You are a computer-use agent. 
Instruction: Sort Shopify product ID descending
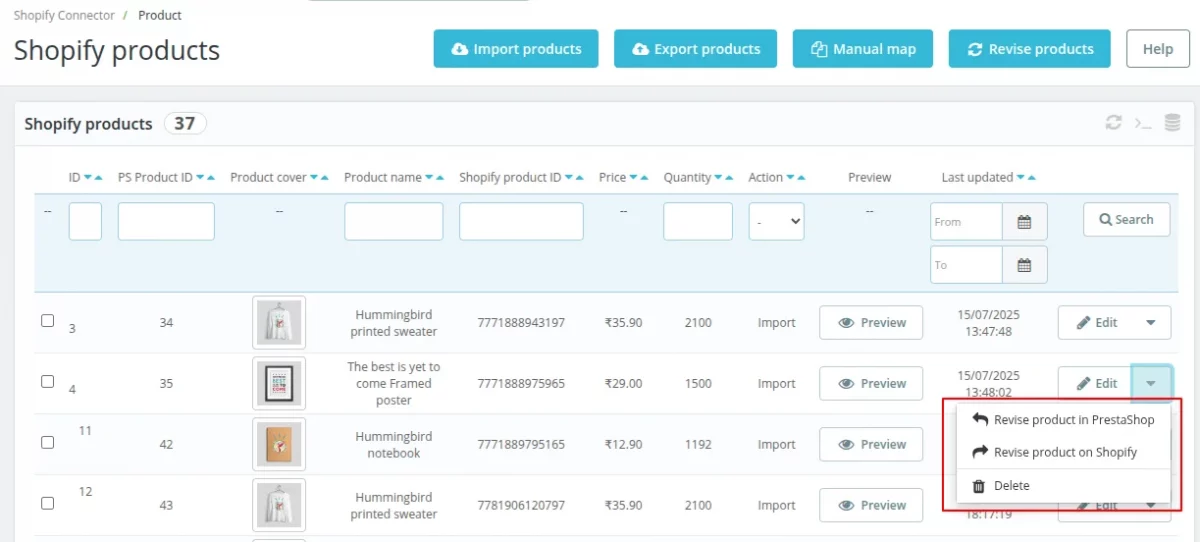(x=570, y=178)
